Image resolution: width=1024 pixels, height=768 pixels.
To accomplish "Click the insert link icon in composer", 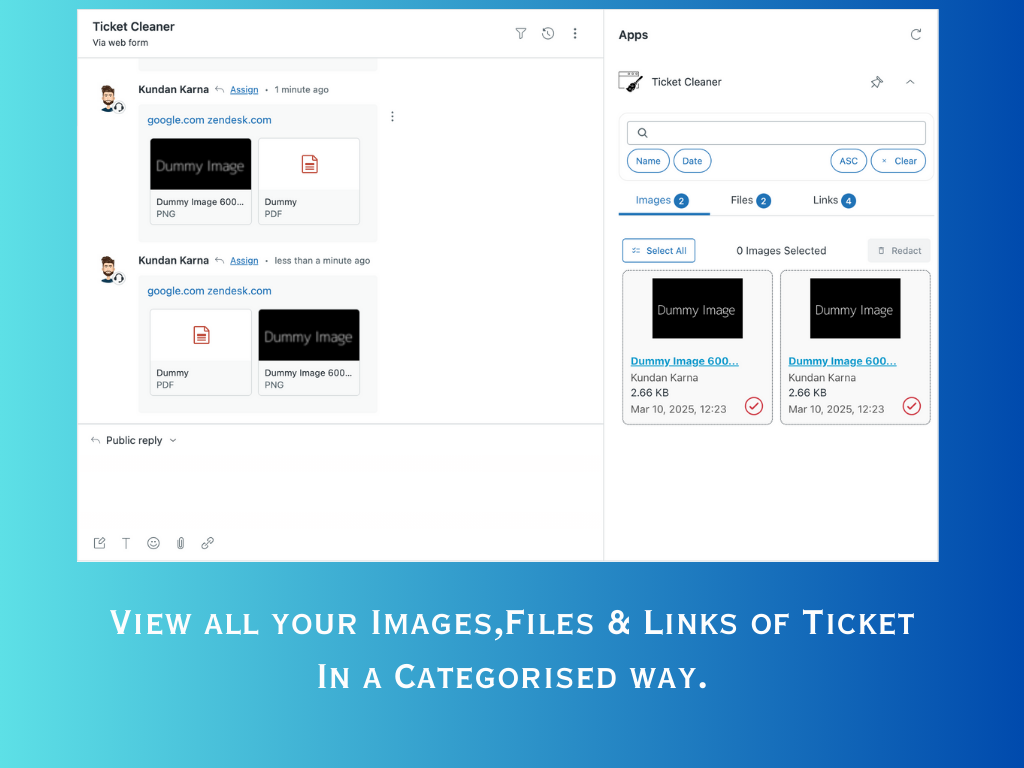I will tap(208, 543).
